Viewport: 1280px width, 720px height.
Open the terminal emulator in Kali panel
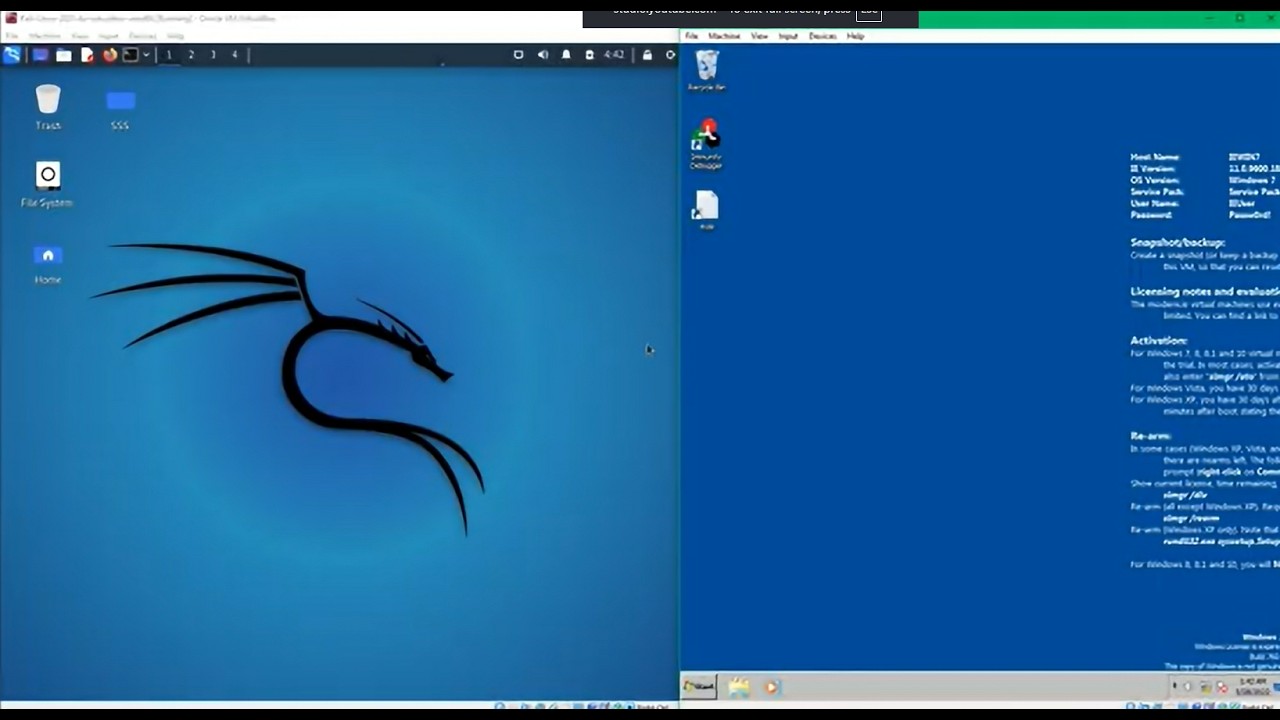tap(130, 55)
